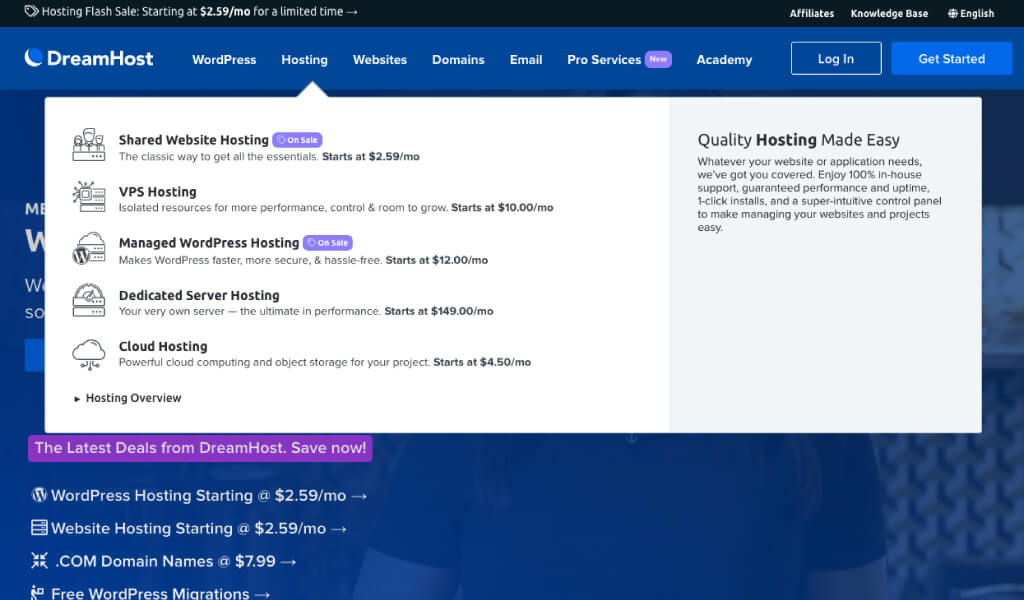This screenshot has width=1024, height=600.
Task: Open the Hosting menu
Action: (x=304, y=59)
